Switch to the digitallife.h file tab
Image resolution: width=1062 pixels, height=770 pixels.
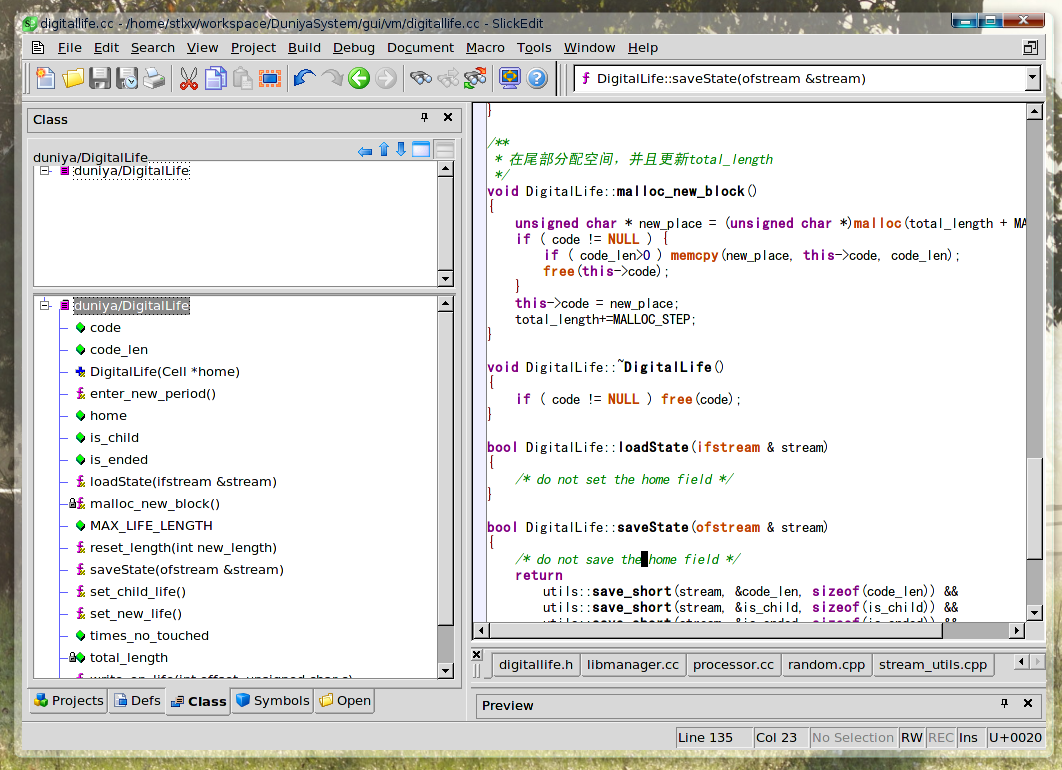[536, 664]
